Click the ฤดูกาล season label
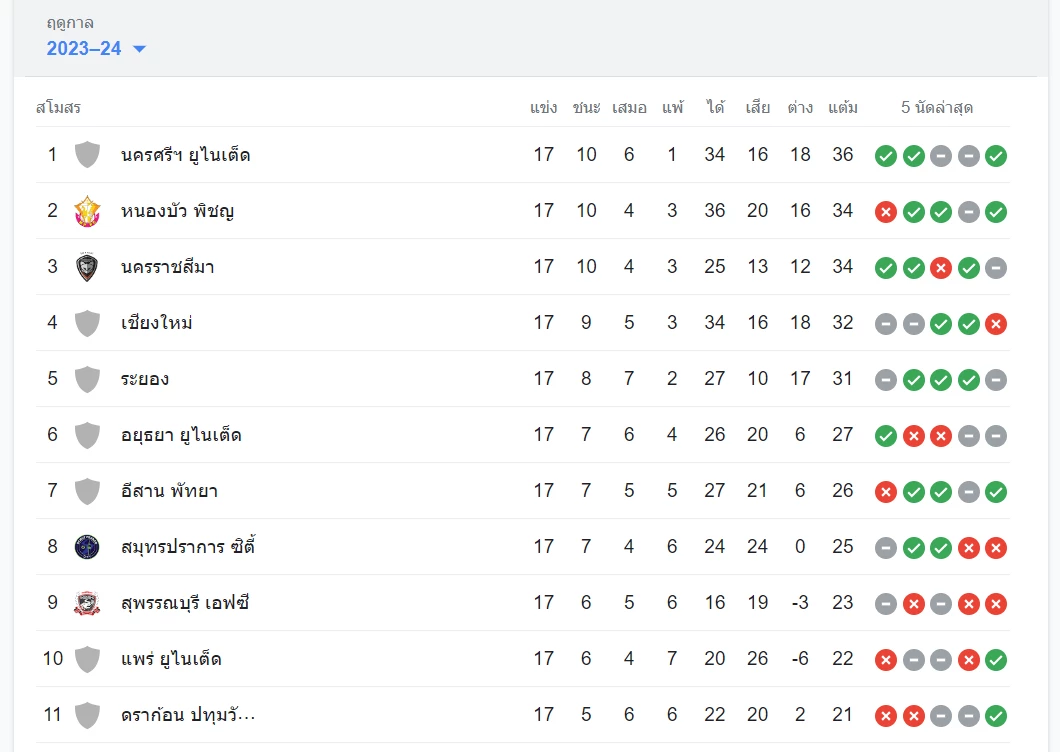 point(70,23)
